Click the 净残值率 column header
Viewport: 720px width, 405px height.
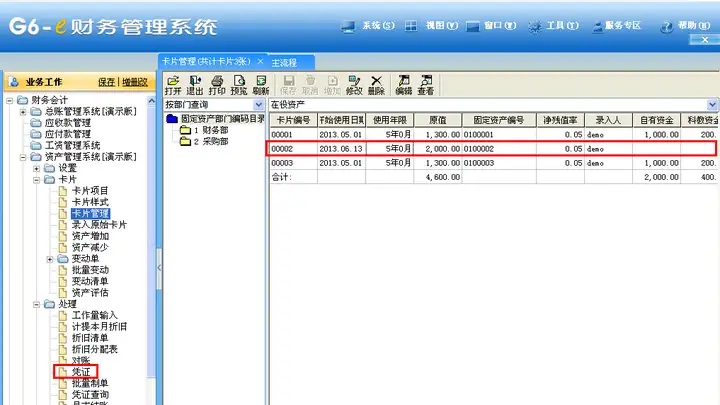[x=560, y=120]
